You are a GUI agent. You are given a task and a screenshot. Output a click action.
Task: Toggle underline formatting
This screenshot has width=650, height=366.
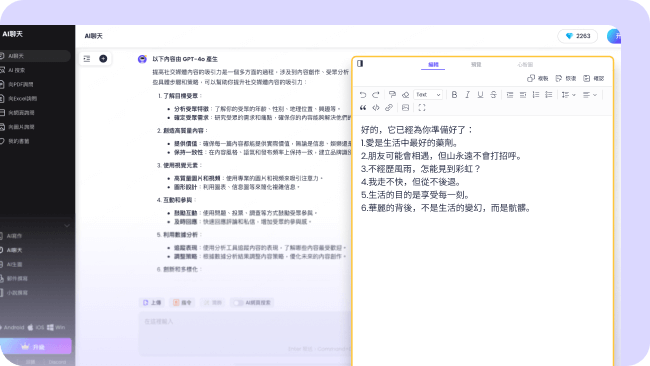[x=480, y=95]
